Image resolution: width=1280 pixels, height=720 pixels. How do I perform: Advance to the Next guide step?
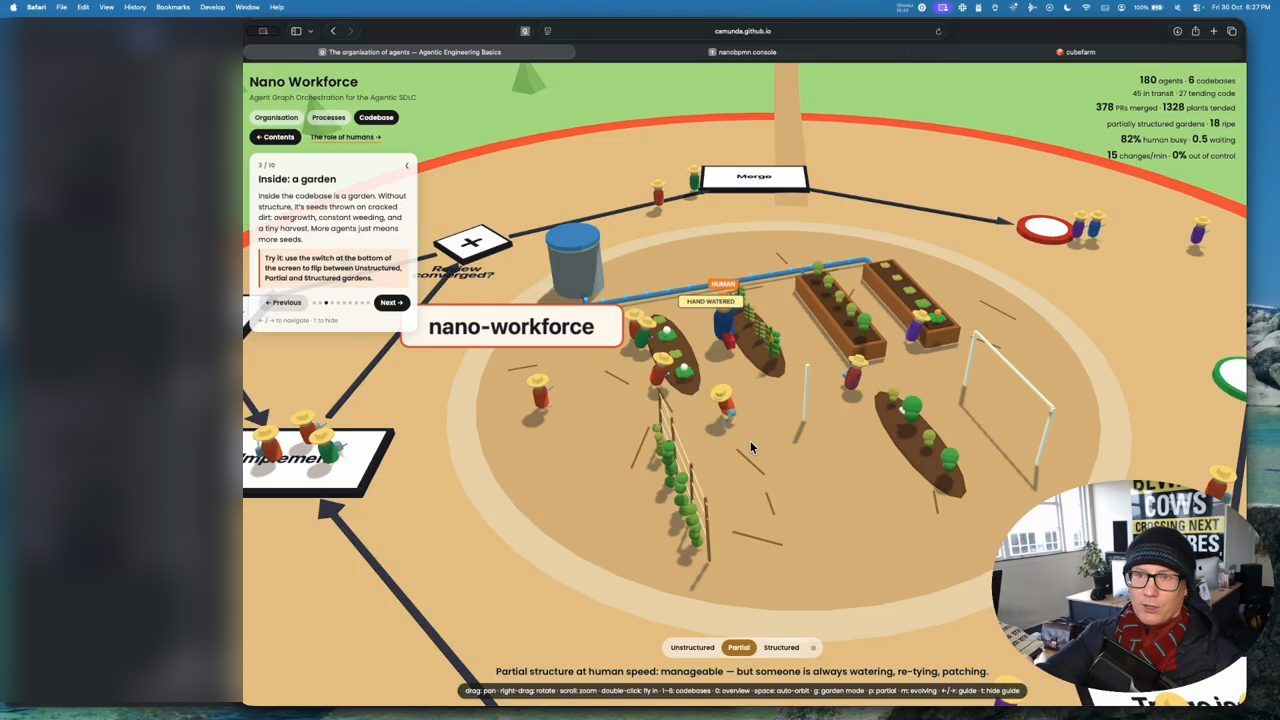392,302
